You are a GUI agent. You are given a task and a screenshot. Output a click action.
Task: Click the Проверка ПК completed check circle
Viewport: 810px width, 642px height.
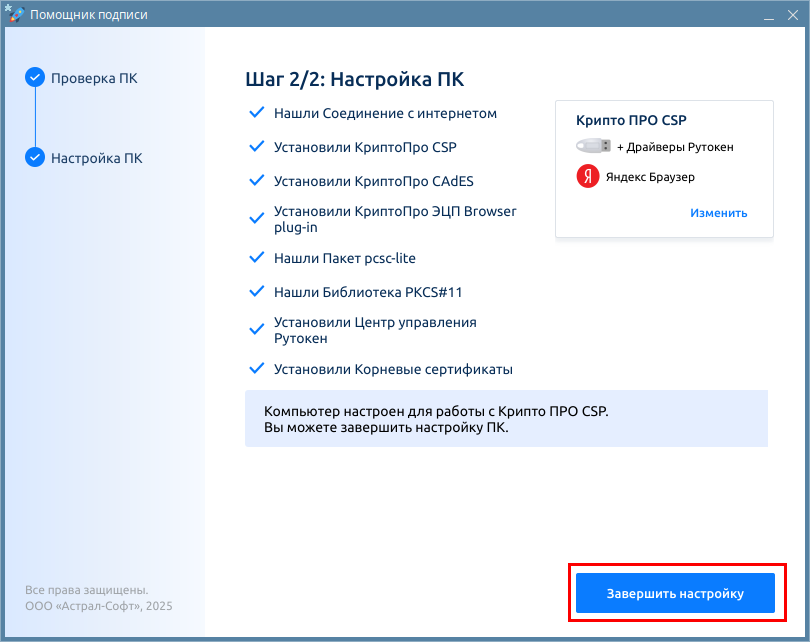(x=35, y=77)
